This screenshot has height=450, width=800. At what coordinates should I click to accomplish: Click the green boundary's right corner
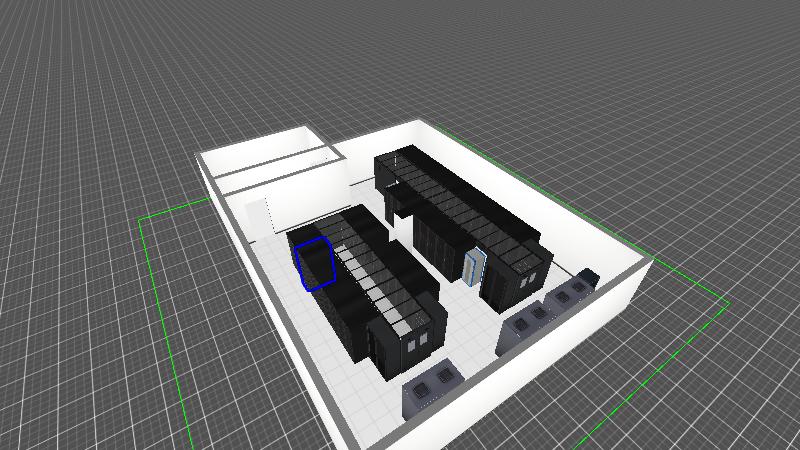click(x=728, y=303)
